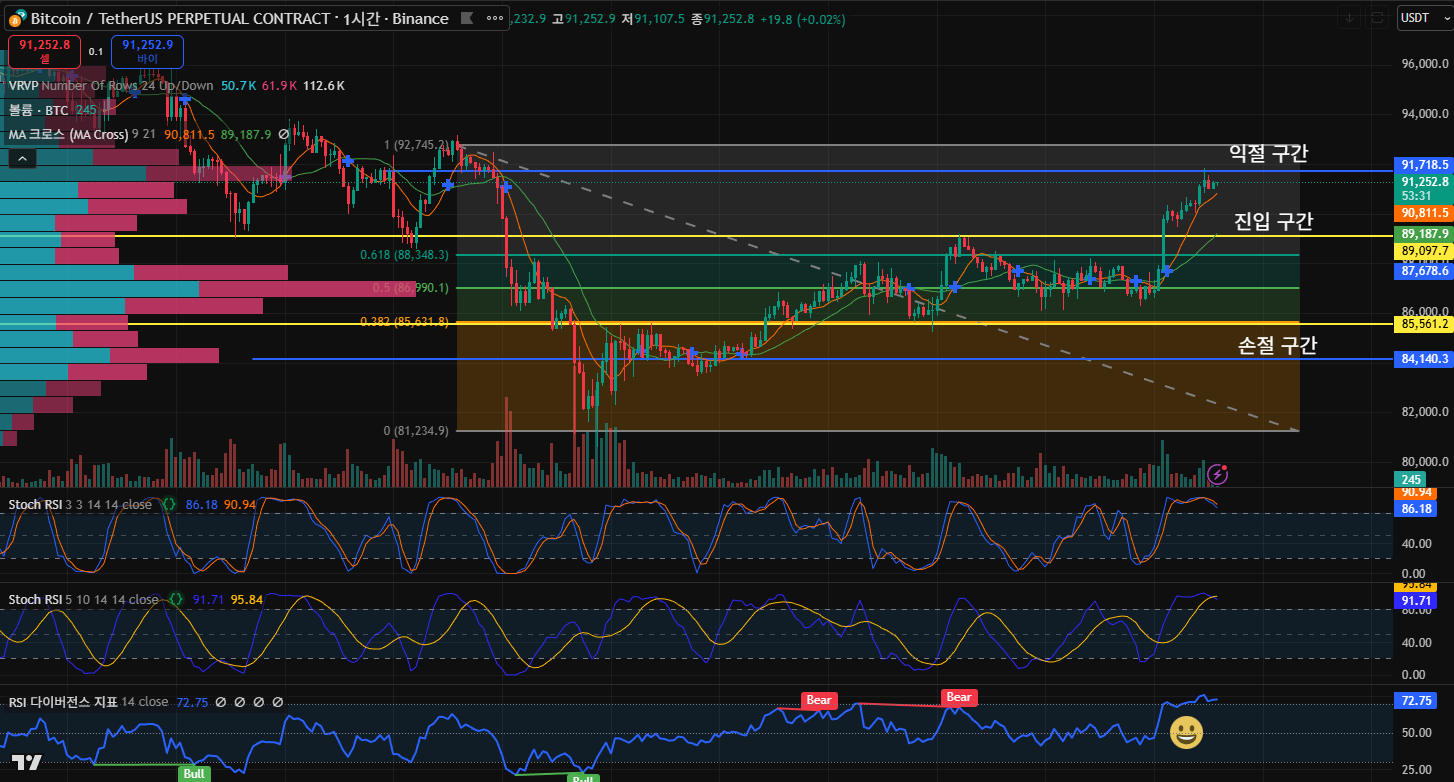Click the Bitcoin symbol logo icon
Screen dimensions: 1454x782
[x=17, y=18]
